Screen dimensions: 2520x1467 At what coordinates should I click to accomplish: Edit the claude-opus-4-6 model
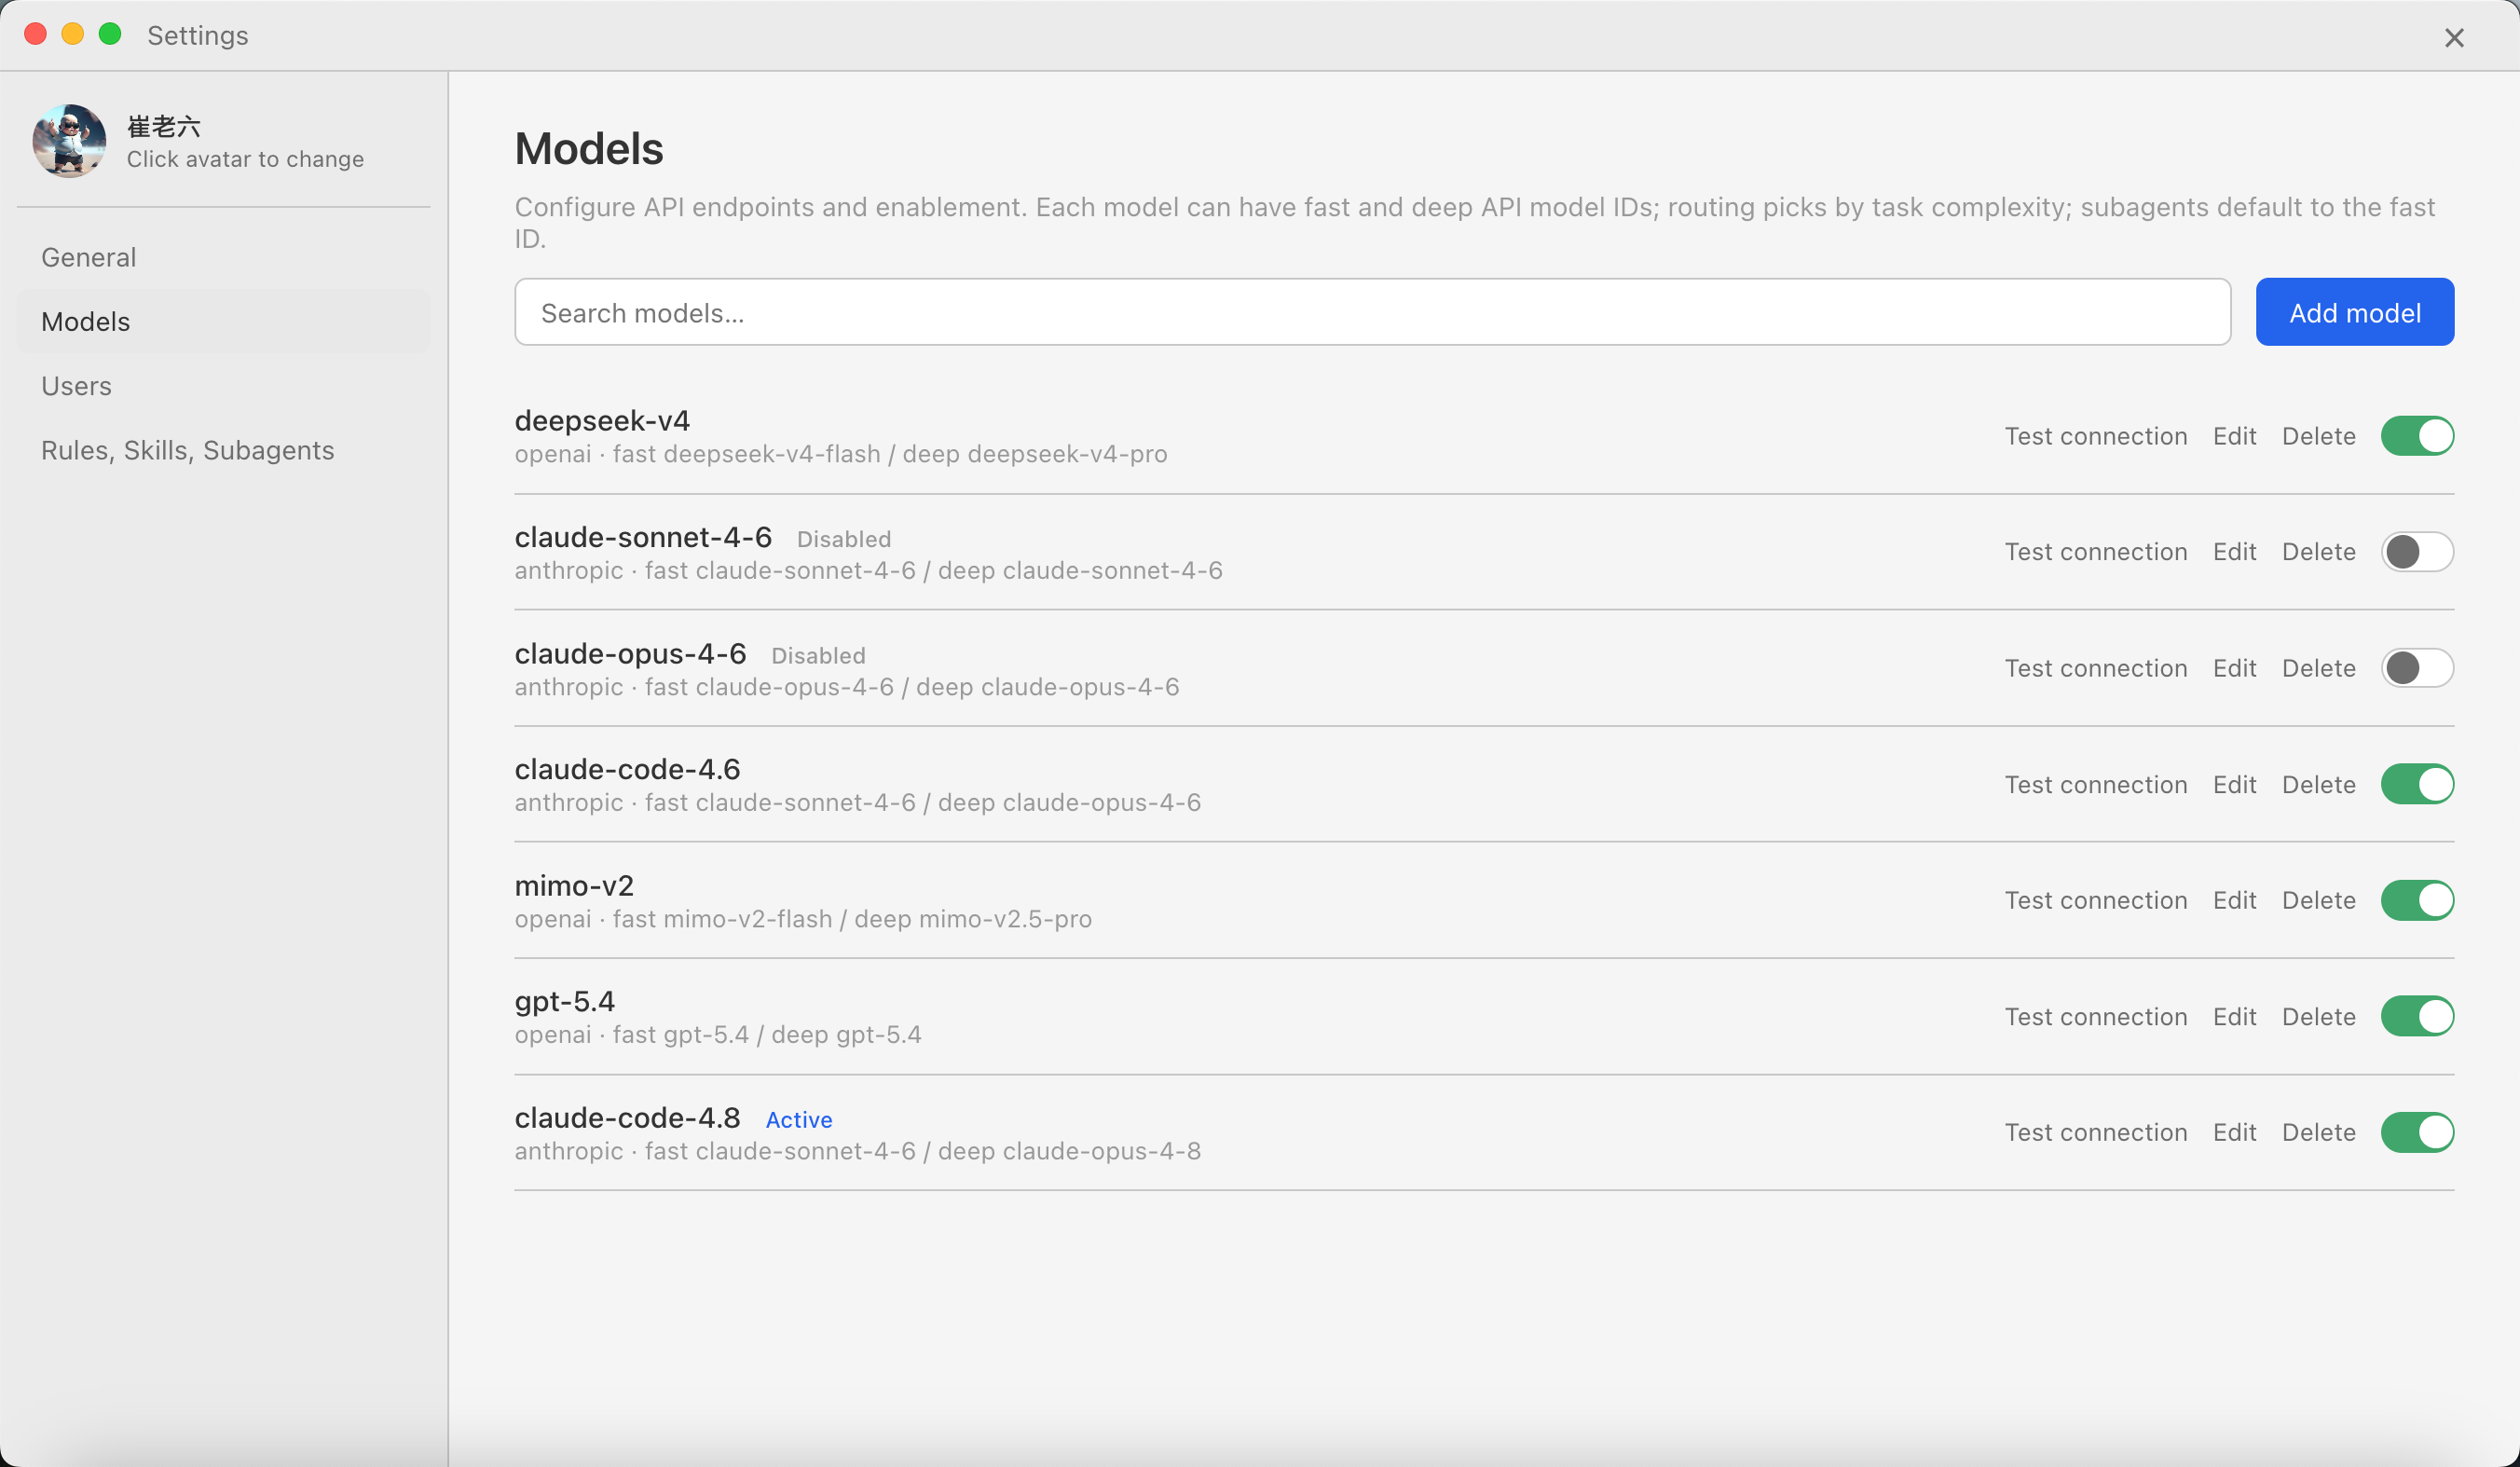click(2234, 668)
